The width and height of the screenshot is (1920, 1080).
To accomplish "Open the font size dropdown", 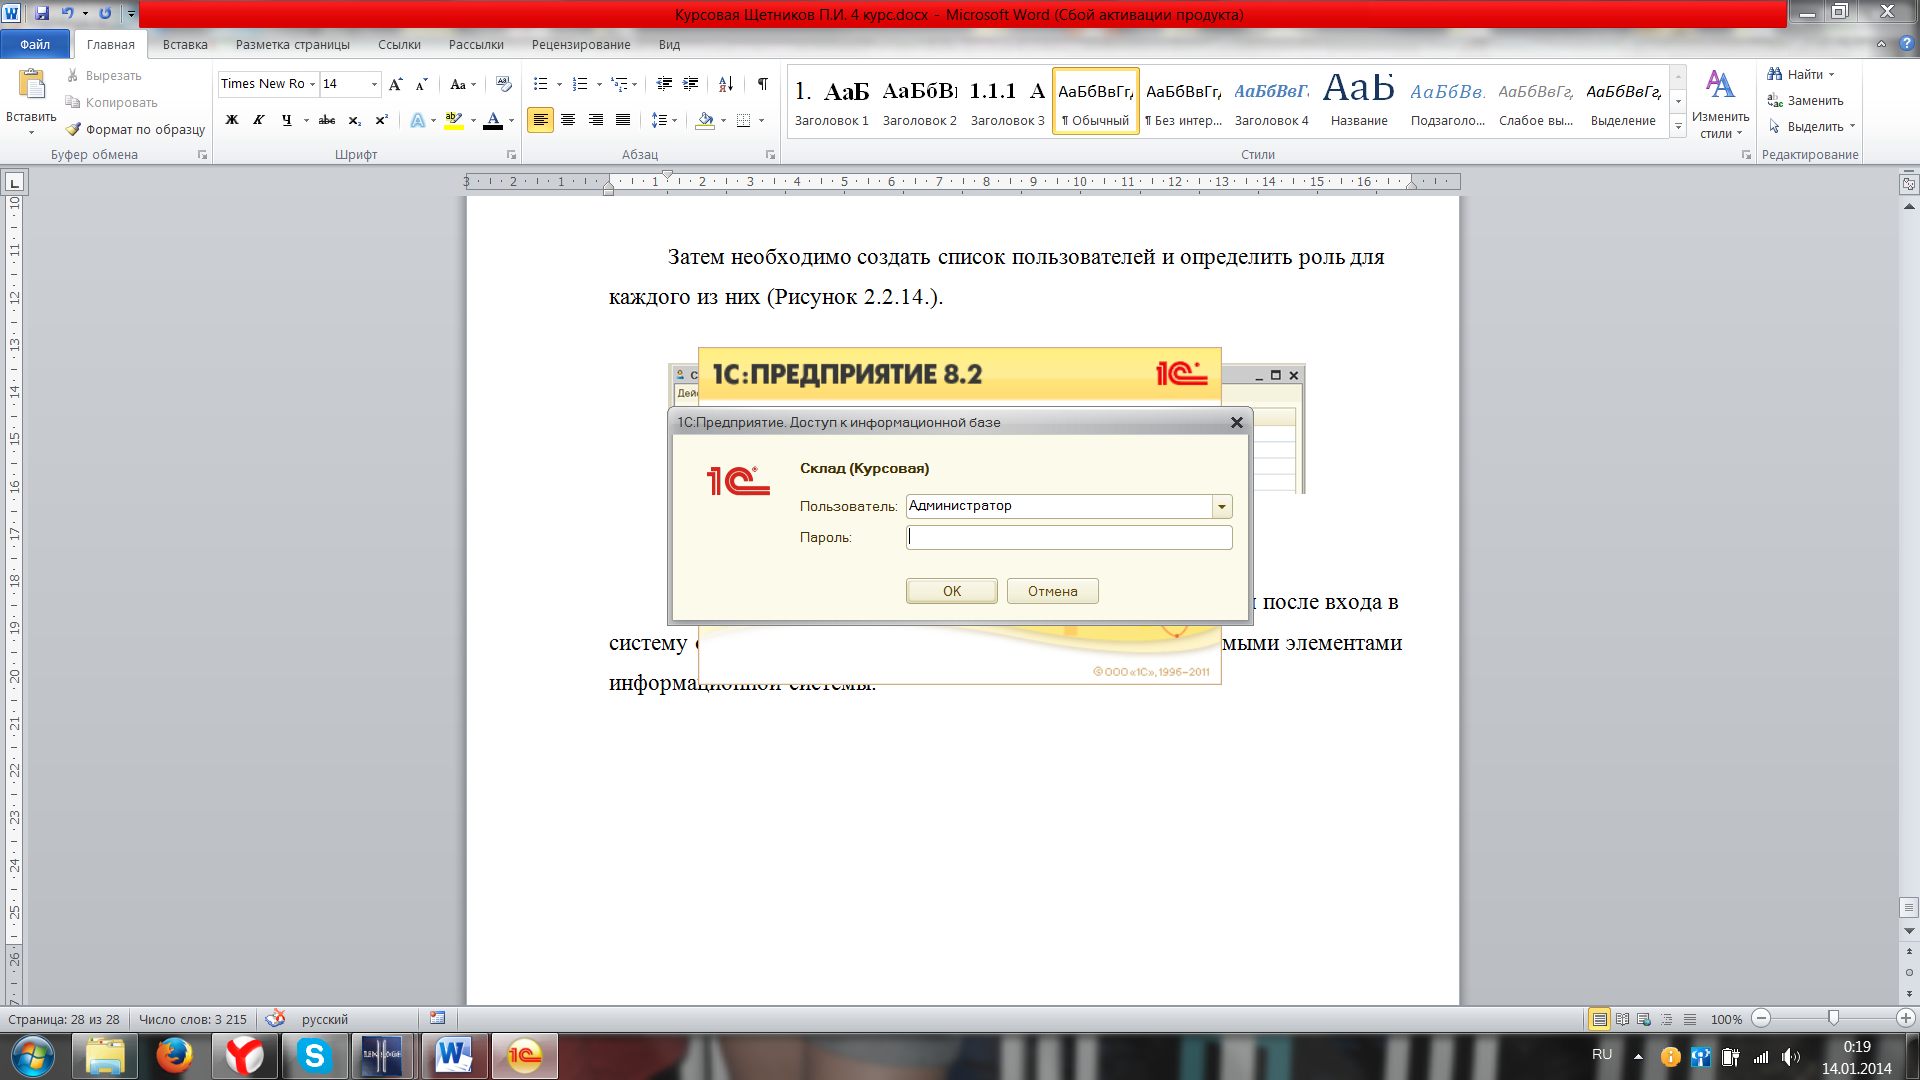I will 374,84.
